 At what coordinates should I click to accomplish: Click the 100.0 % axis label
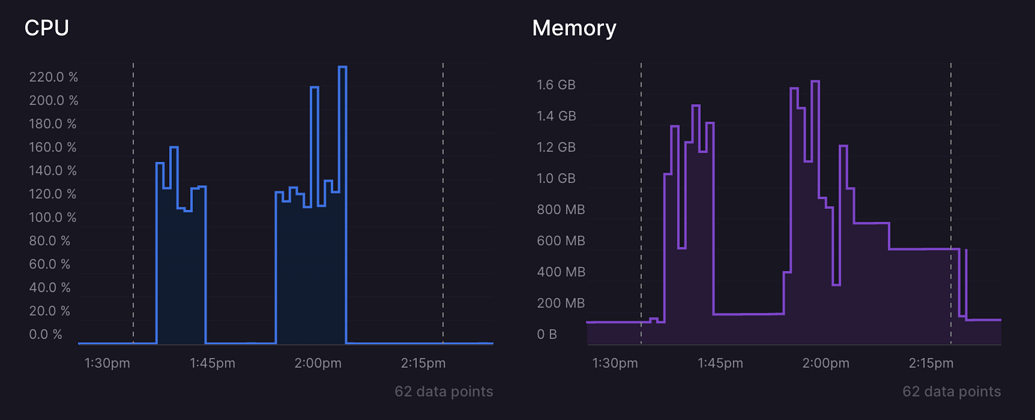pos(53,217)
